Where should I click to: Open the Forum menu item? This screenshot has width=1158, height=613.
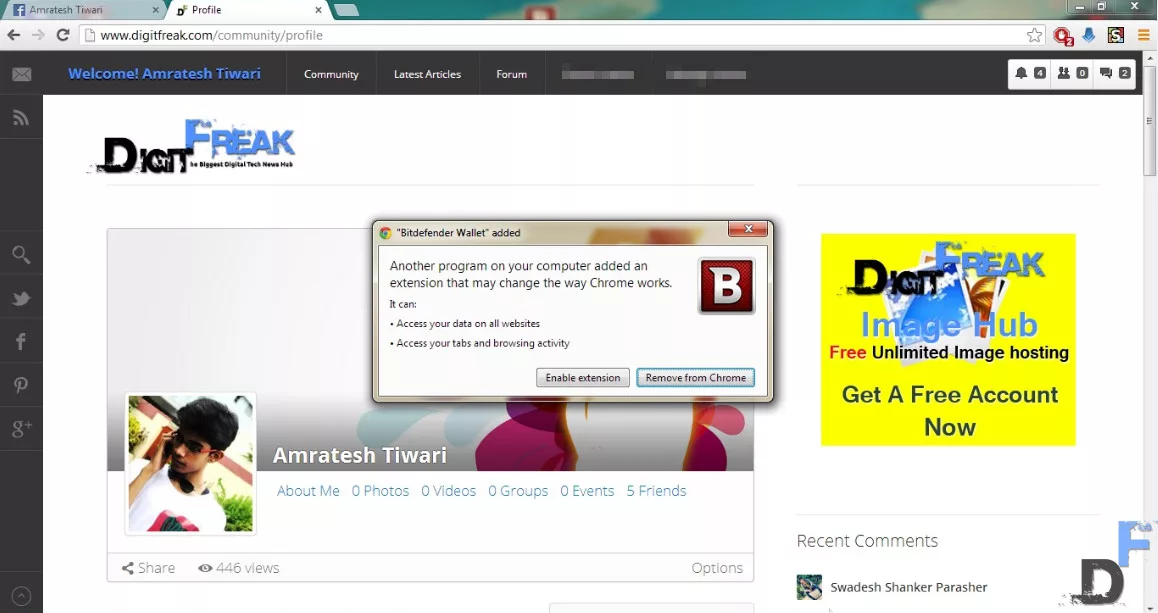pos(511,74)
